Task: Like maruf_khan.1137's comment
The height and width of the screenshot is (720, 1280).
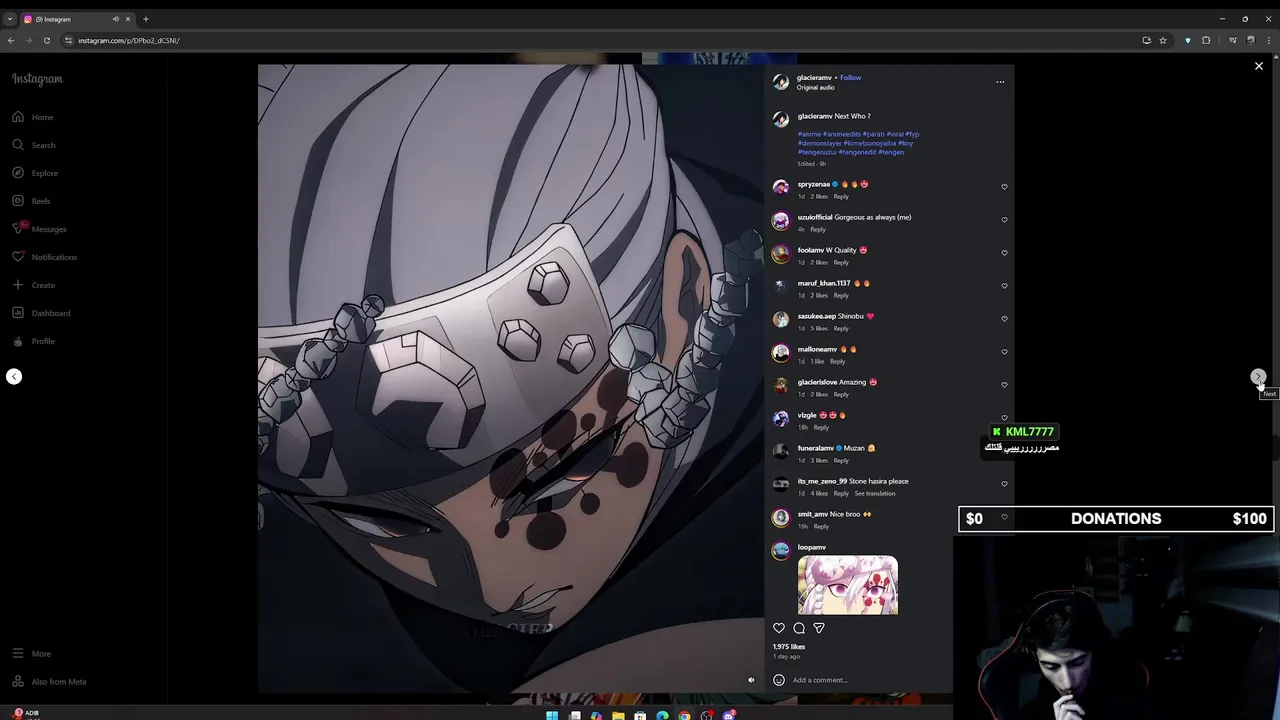Action: pos(1004,286)
